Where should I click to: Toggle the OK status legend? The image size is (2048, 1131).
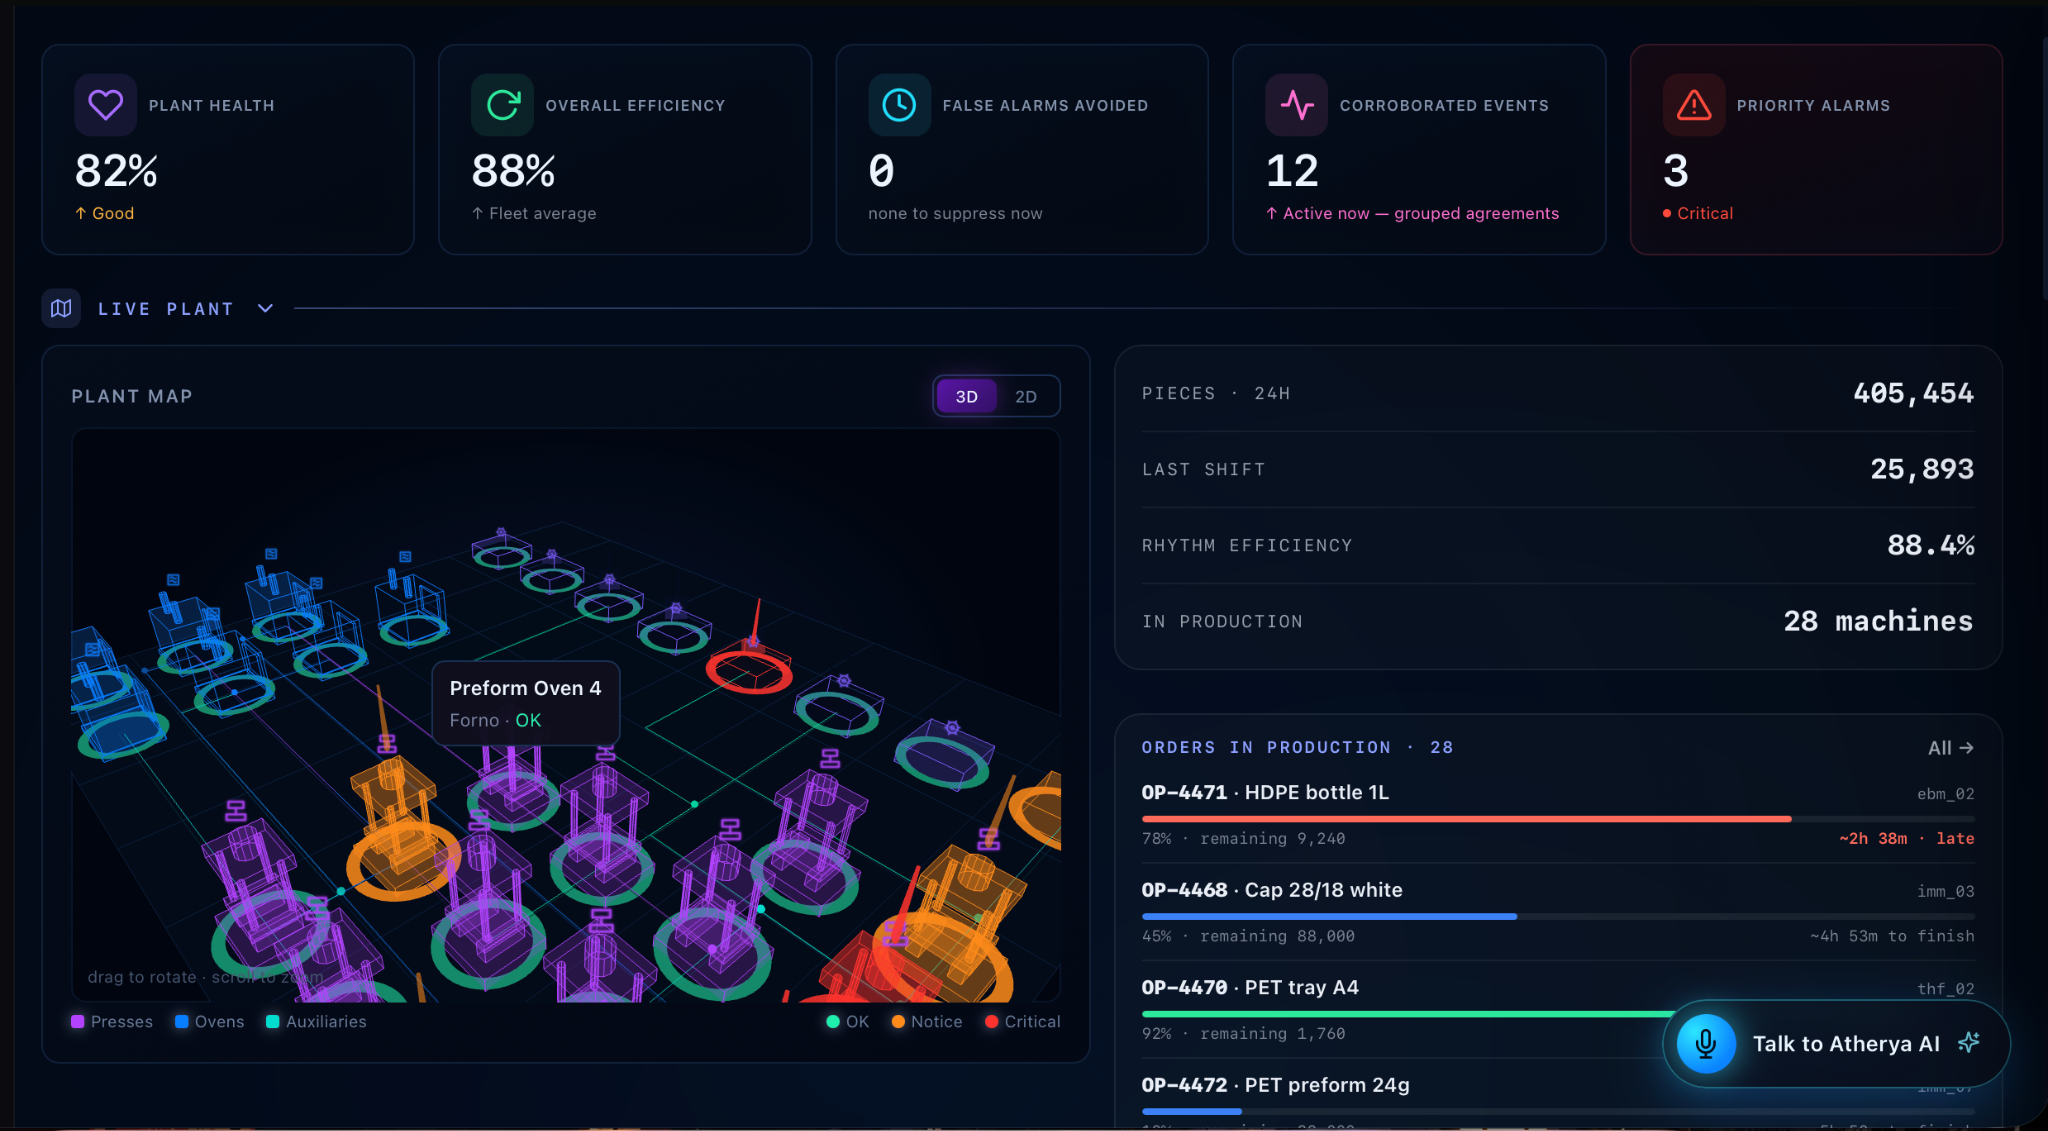coord(848,1021)
